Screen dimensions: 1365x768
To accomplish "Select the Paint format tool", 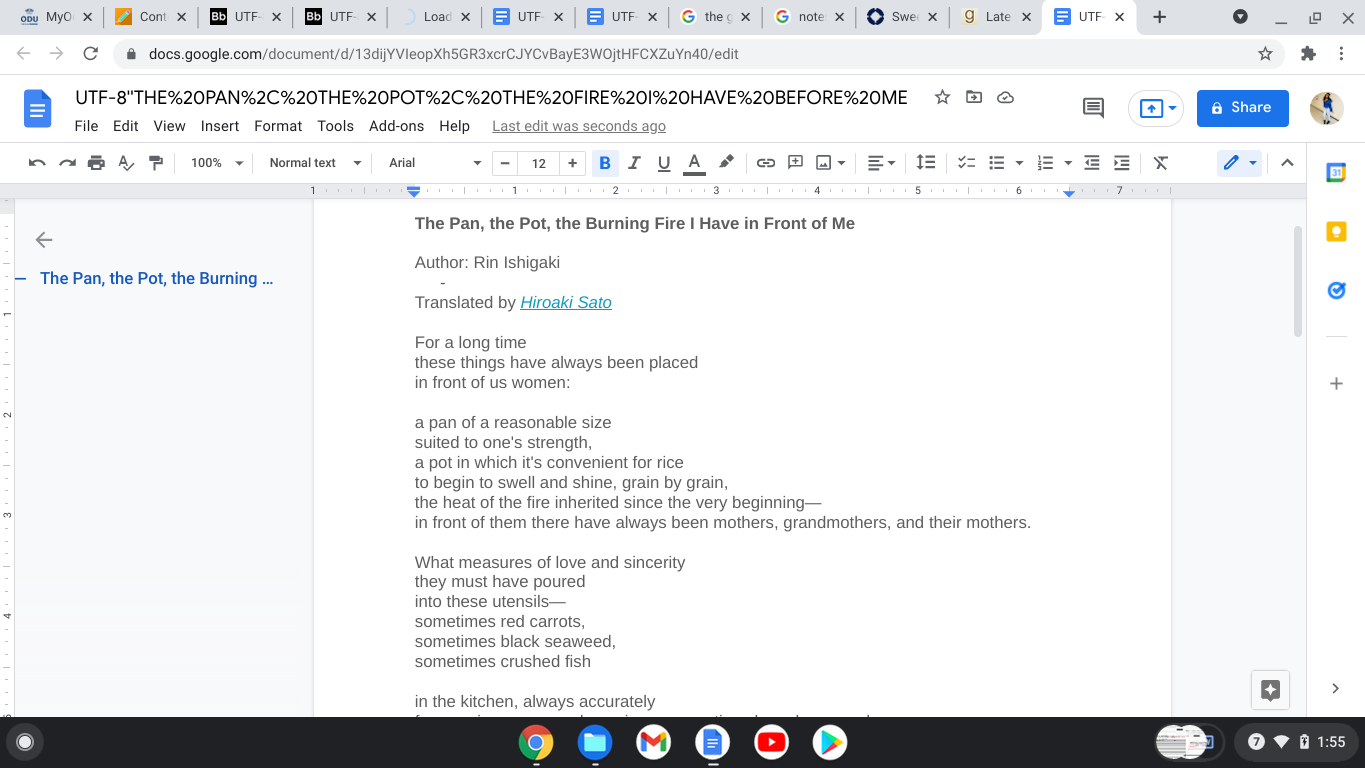I will (155, 163).
